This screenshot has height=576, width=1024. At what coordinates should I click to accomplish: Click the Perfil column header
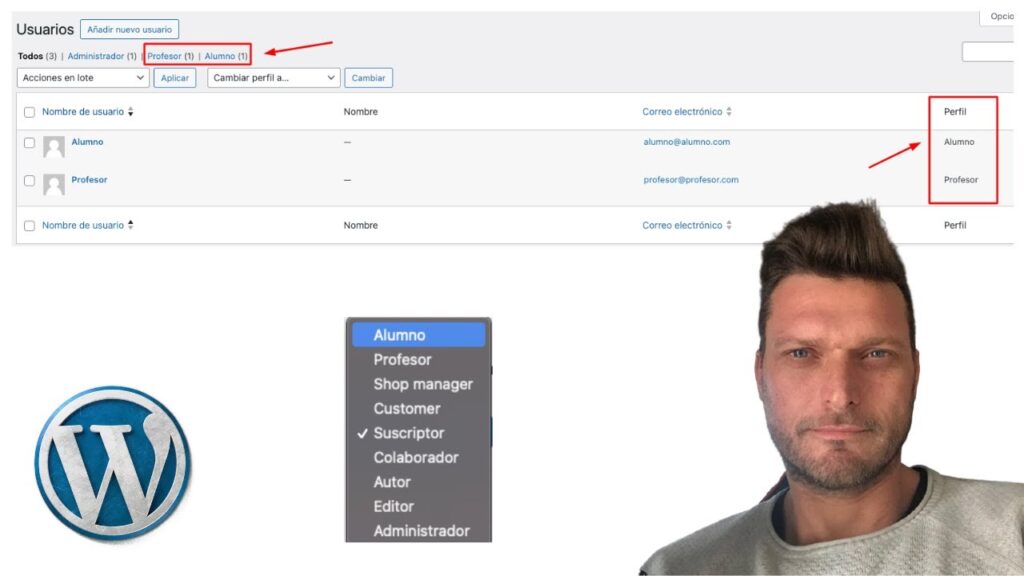[x=955, y=112]
